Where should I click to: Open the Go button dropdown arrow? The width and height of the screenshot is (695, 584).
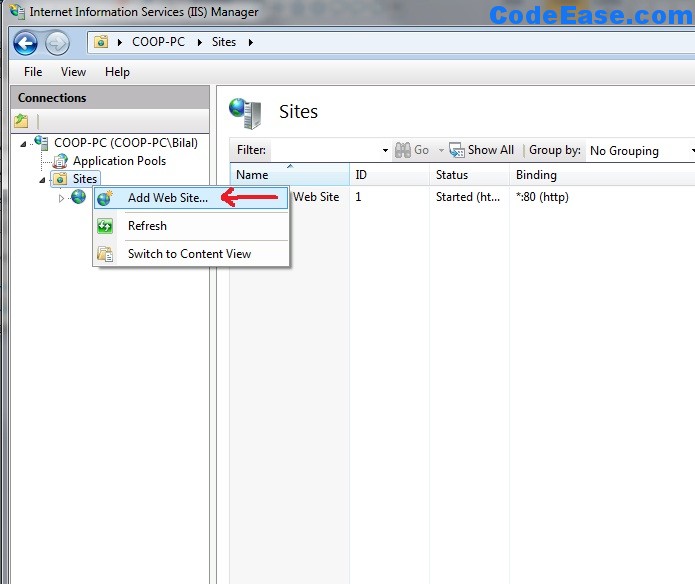tap(441, 150)
